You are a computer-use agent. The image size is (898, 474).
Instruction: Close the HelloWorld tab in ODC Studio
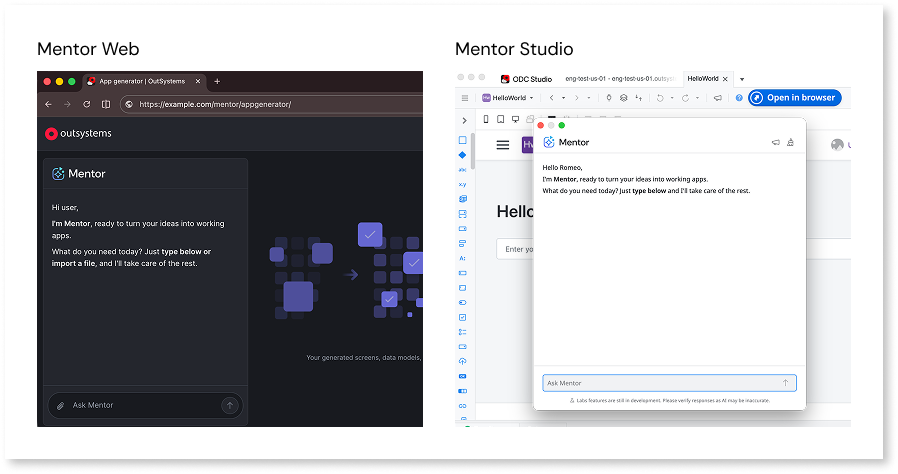pos(725,79)
